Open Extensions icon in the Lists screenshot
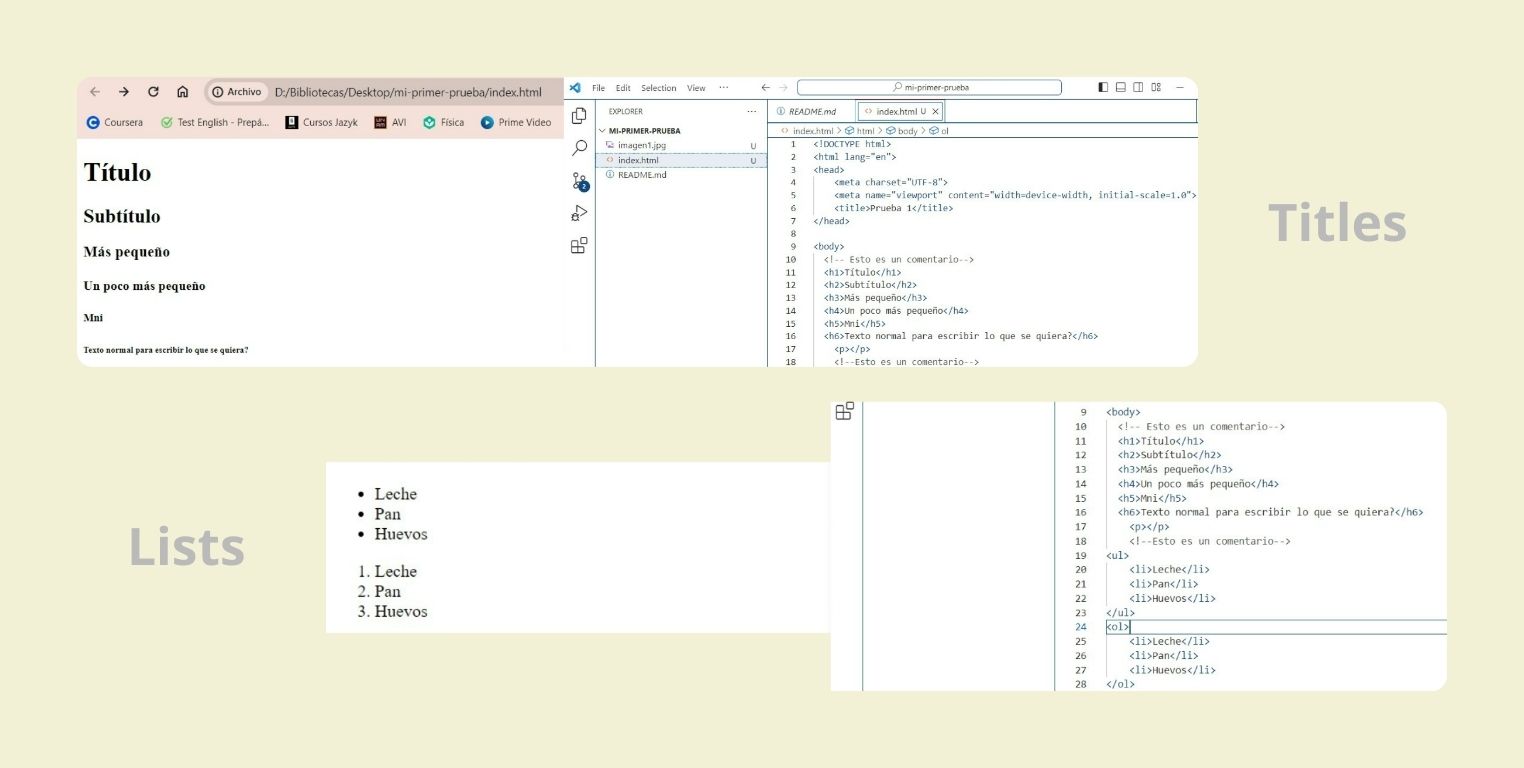The image size is (1524, 768). [845, 411]
